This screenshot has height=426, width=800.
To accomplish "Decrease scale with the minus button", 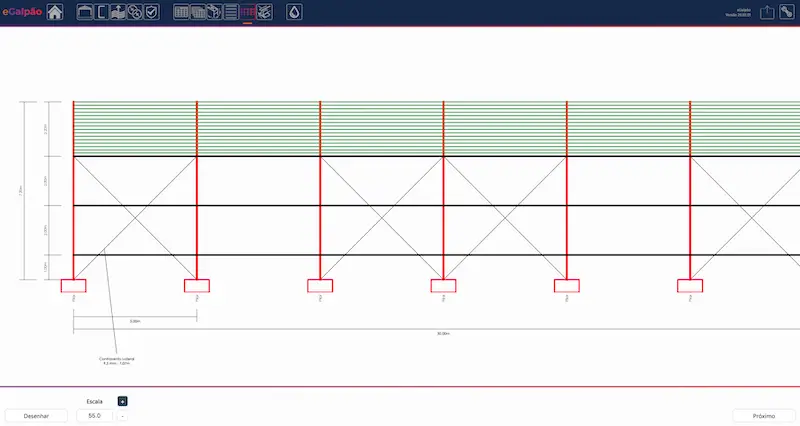I will click(122, 415).
